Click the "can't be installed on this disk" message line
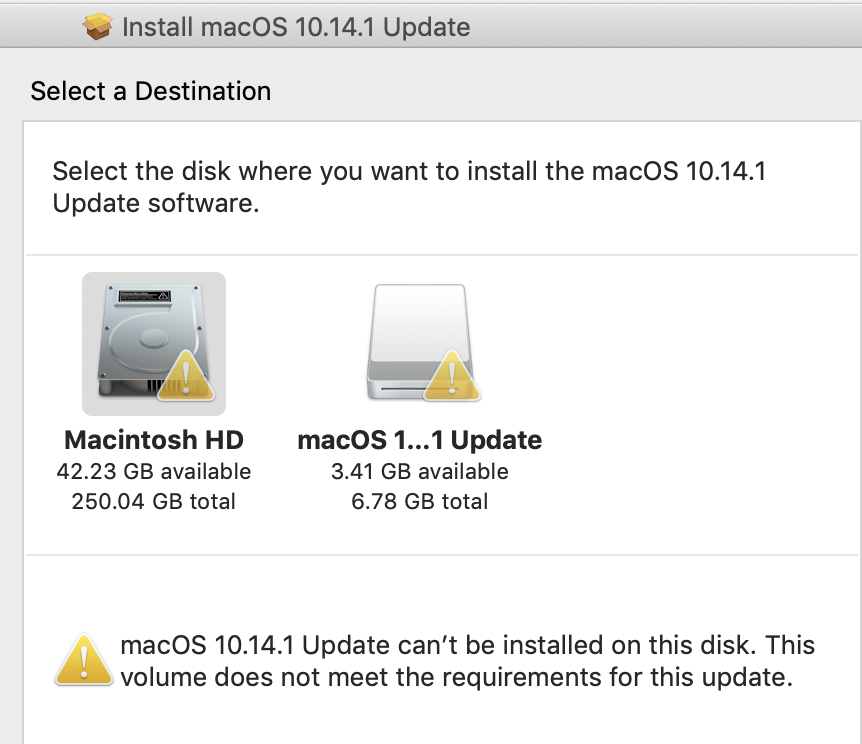The height and width of the screenshot is (744, 862). (x=468, y=645)
